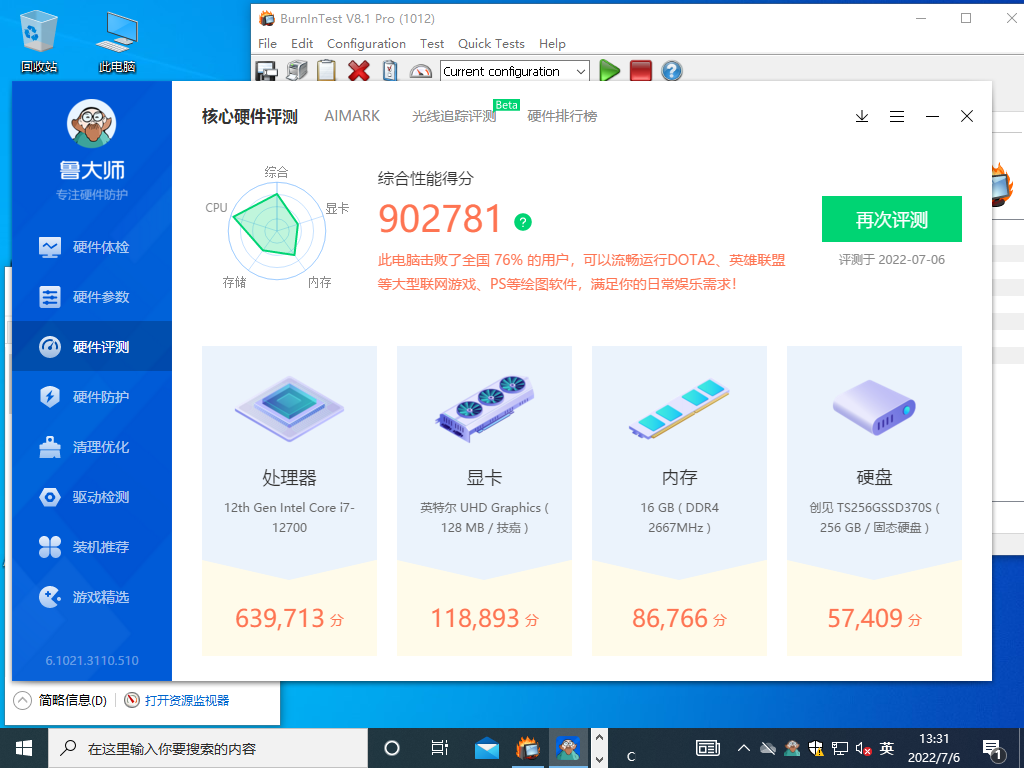
Task: Start the test with the green play icon
Action: click(610, 71)
